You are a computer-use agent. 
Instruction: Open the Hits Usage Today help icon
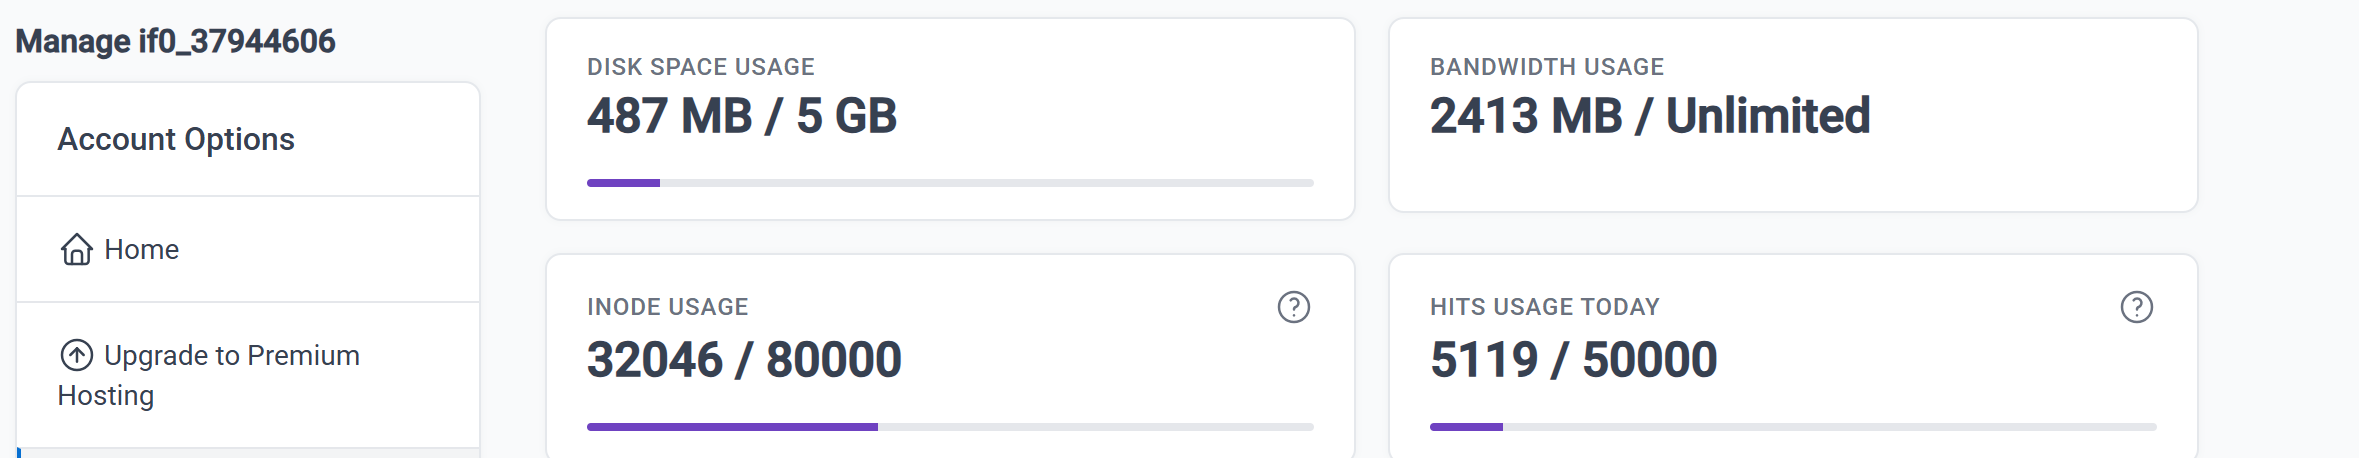coord(2136,307)
